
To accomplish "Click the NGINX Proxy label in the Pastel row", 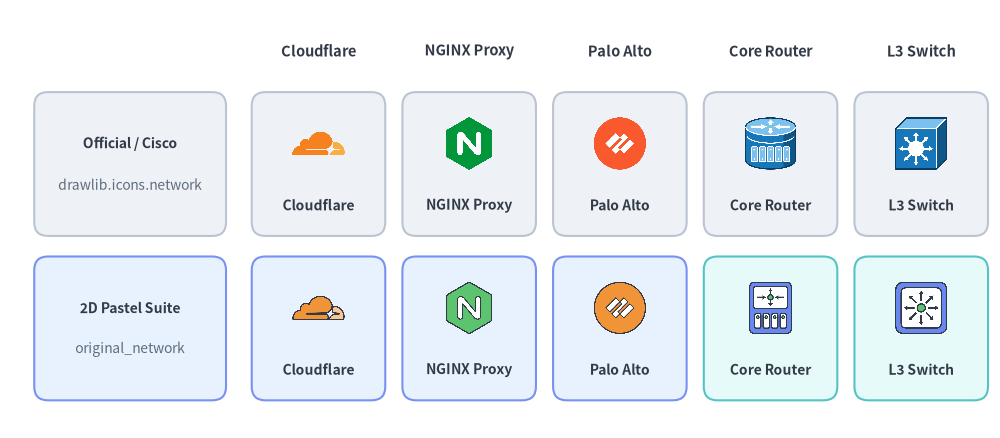I will click(x=469, y=369).
